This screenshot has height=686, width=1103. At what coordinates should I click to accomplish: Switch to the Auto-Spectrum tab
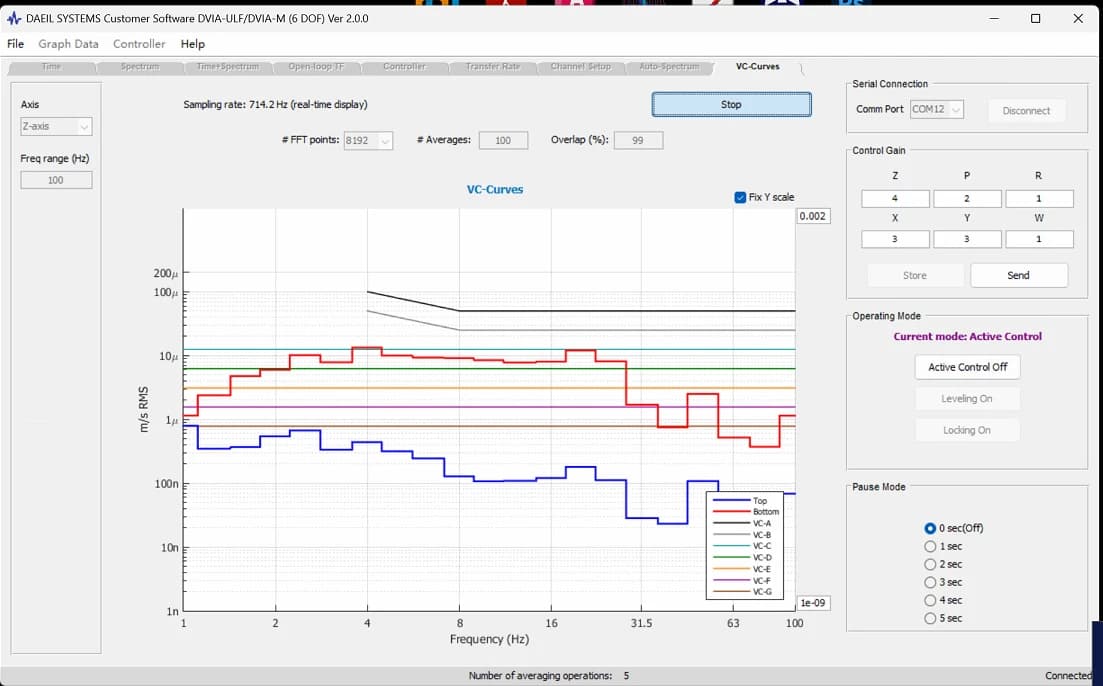(669, 67)
